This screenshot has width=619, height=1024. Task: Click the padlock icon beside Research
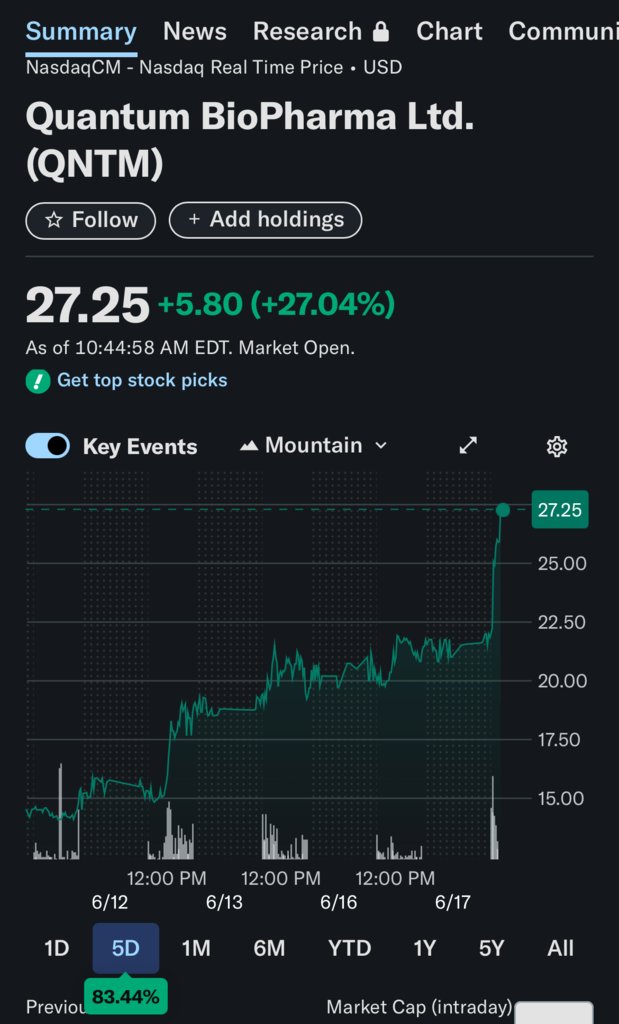[381, 32]
